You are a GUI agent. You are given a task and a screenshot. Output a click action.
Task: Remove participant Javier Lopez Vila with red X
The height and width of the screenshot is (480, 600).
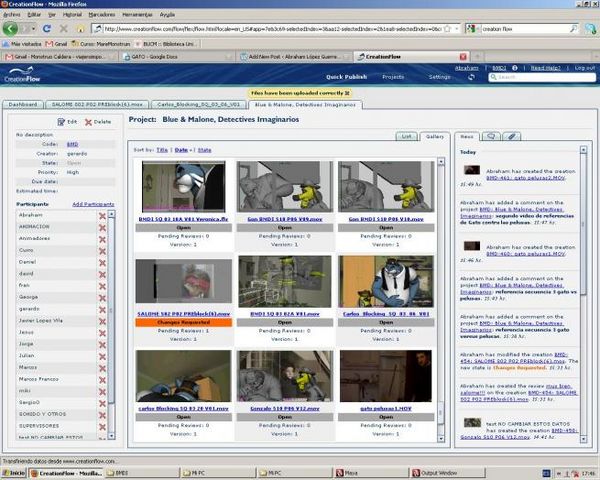102,322
